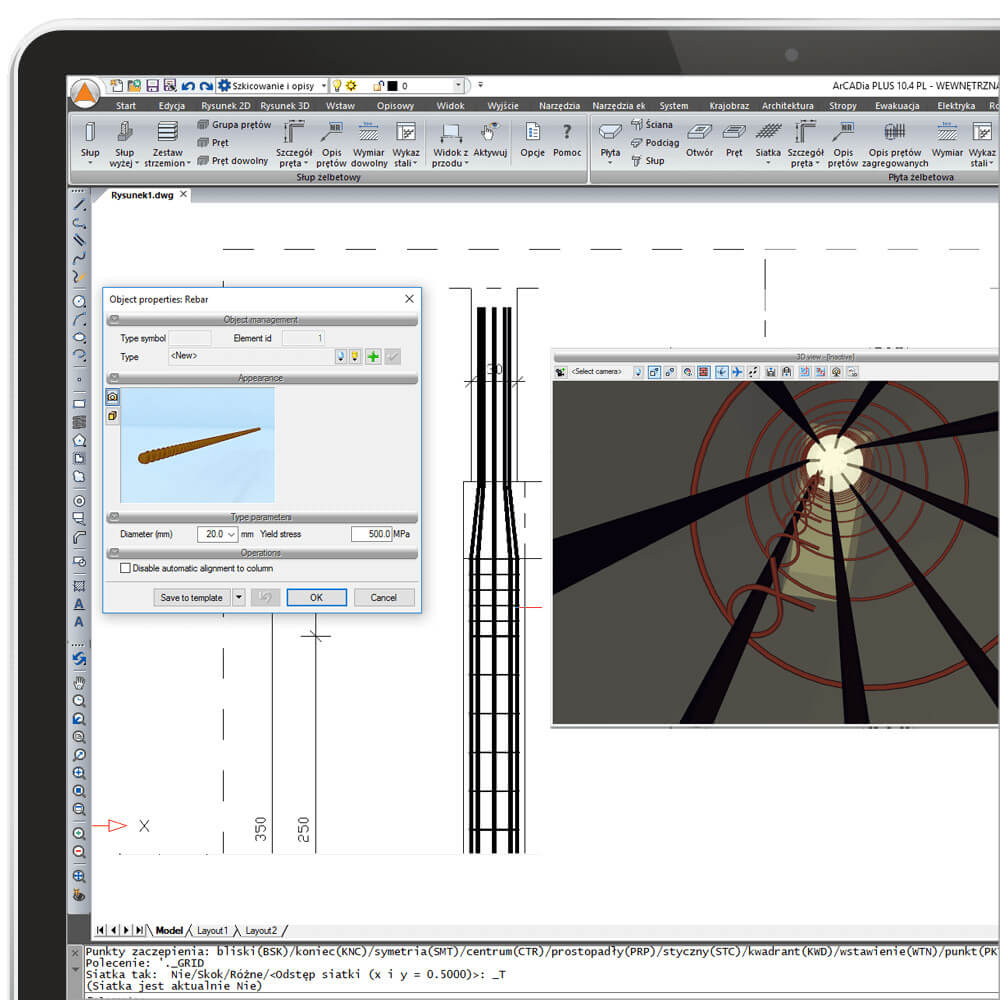Collapse the Appearance section in Rebar dialog
Screen dimensions: 1000x1000
(x=114, y=378)
